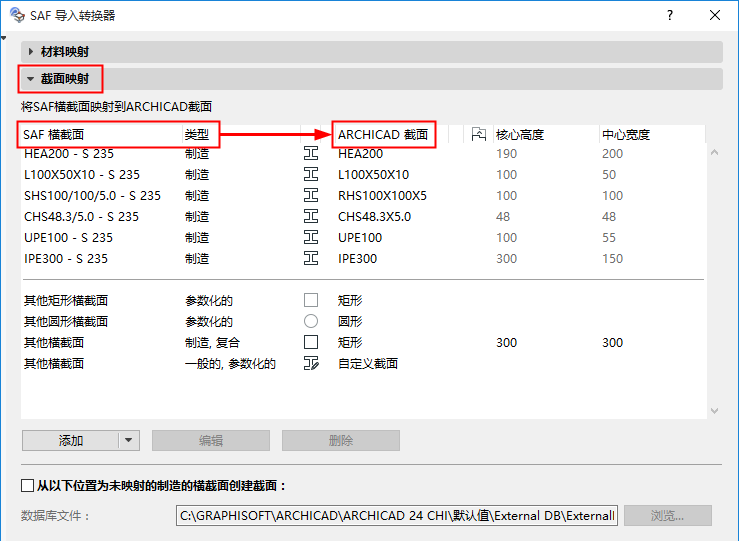Select the HEA200 - S 235 row
This screenshot has width=739, height=541.
pos(363,153)
